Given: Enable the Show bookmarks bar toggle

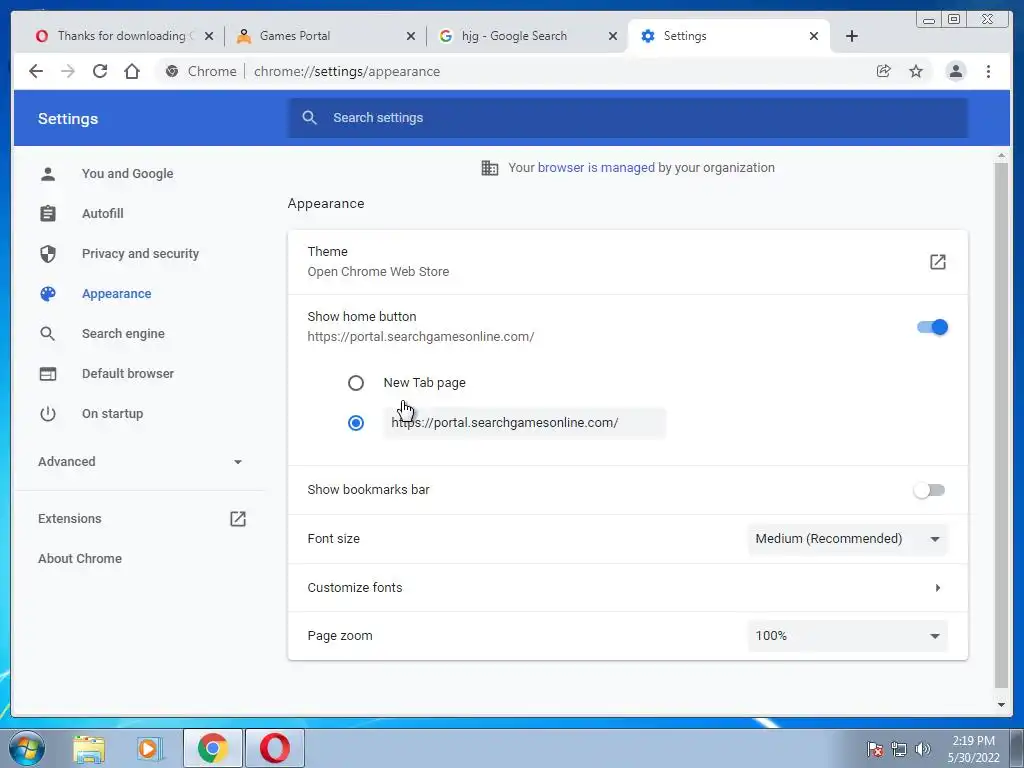Looking at the screenshot, I should click(x=929, y=490).
